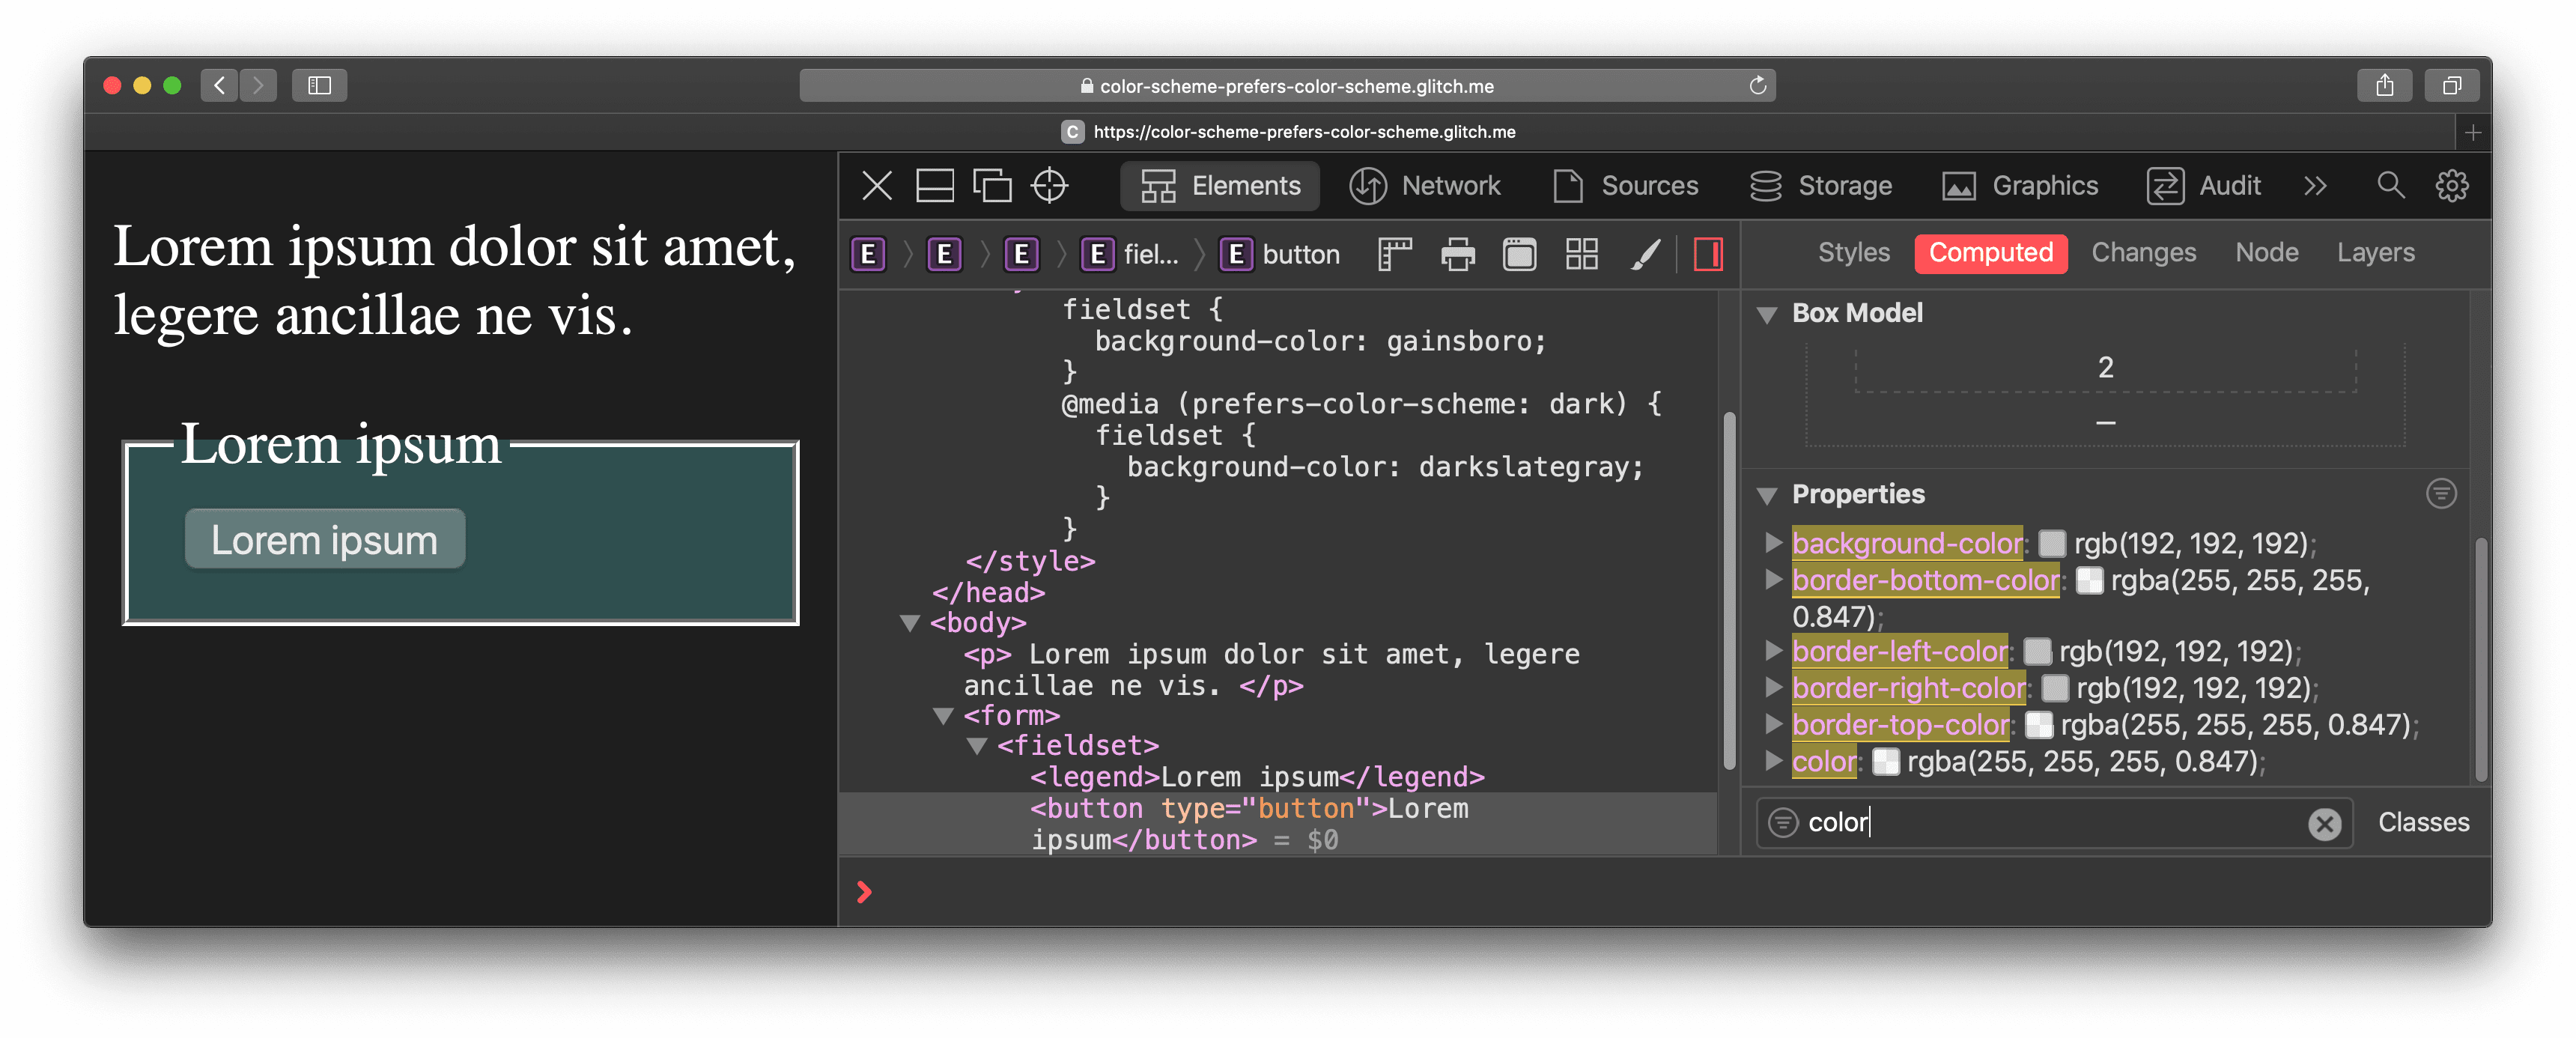Click the Computed styles tab

coord(1991,253)
